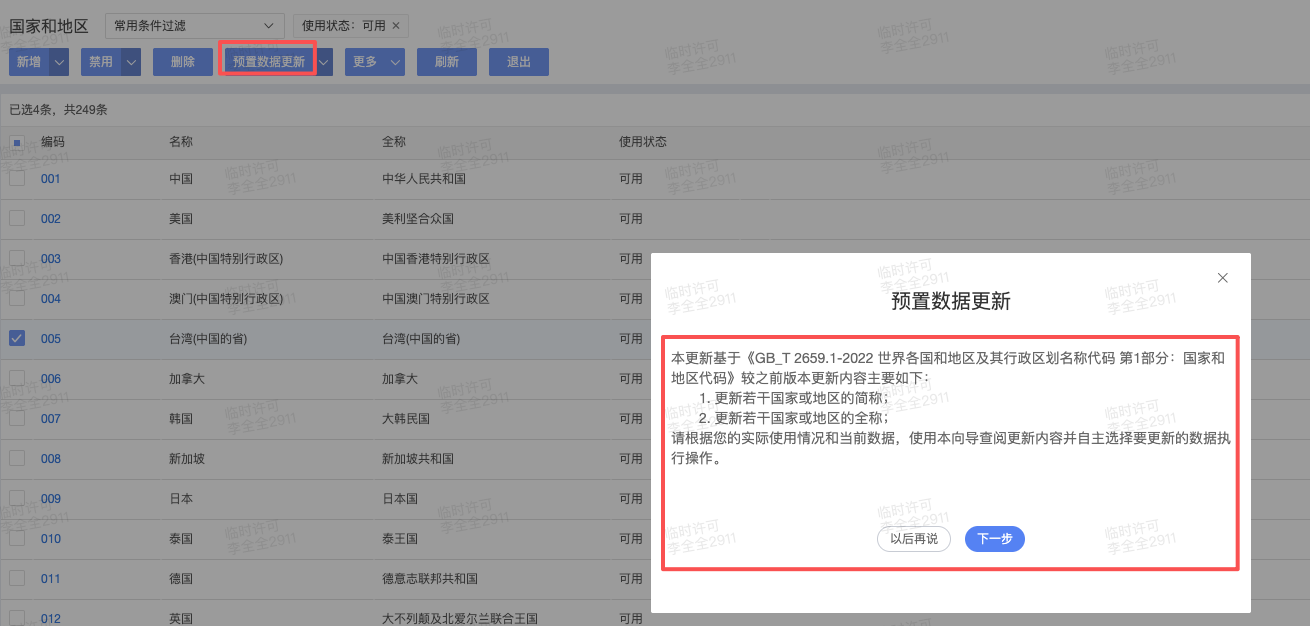
Task: Check the box for row 003 香港
Action: point(17,258)
